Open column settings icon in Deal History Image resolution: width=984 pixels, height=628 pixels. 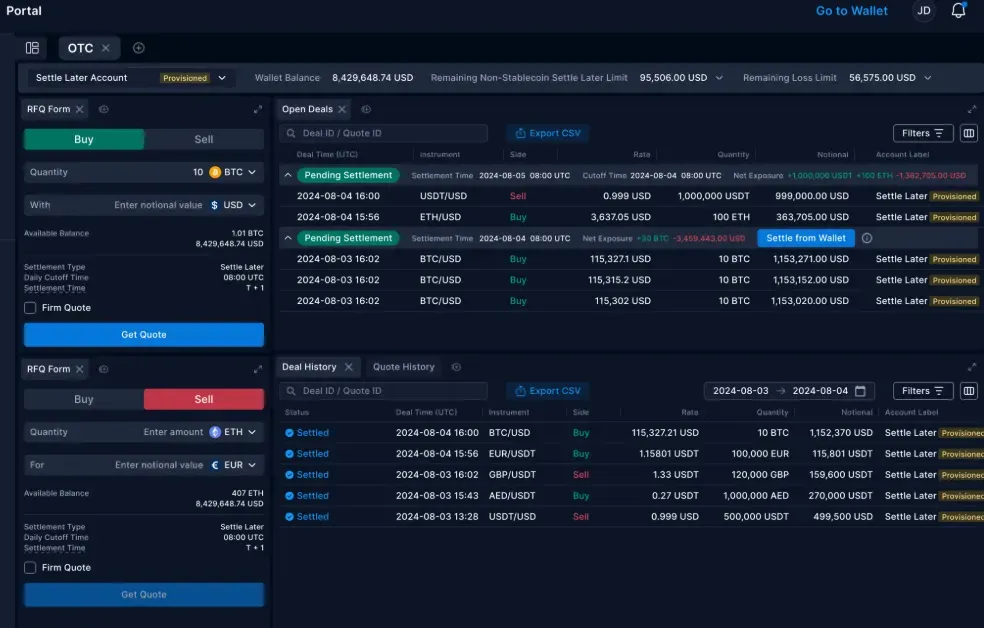point(967,390)
